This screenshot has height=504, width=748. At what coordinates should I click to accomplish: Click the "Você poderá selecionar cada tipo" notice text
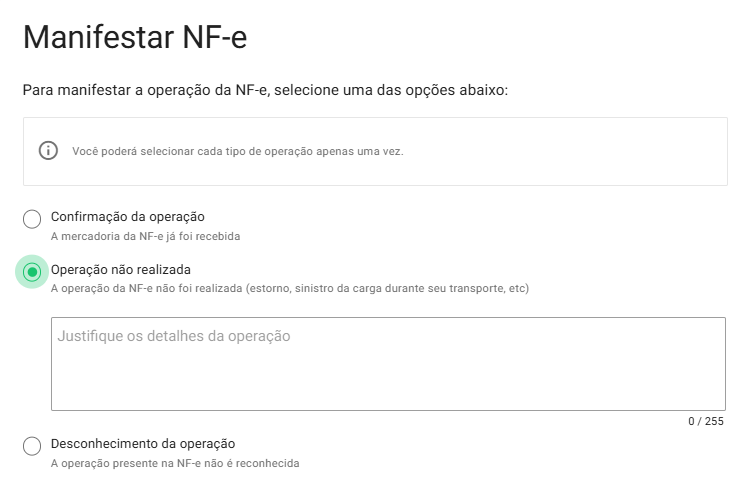[237, 152]
